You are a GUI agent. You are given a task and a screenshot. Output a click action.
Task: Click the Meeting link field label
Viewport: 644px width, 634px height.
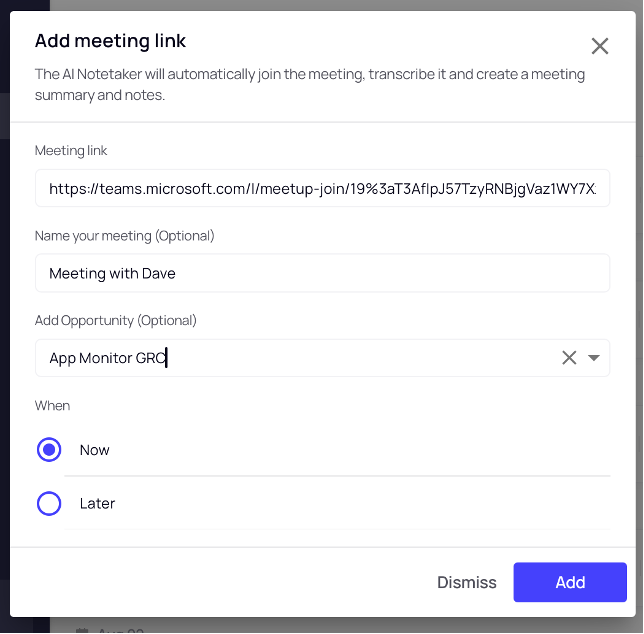71,151
